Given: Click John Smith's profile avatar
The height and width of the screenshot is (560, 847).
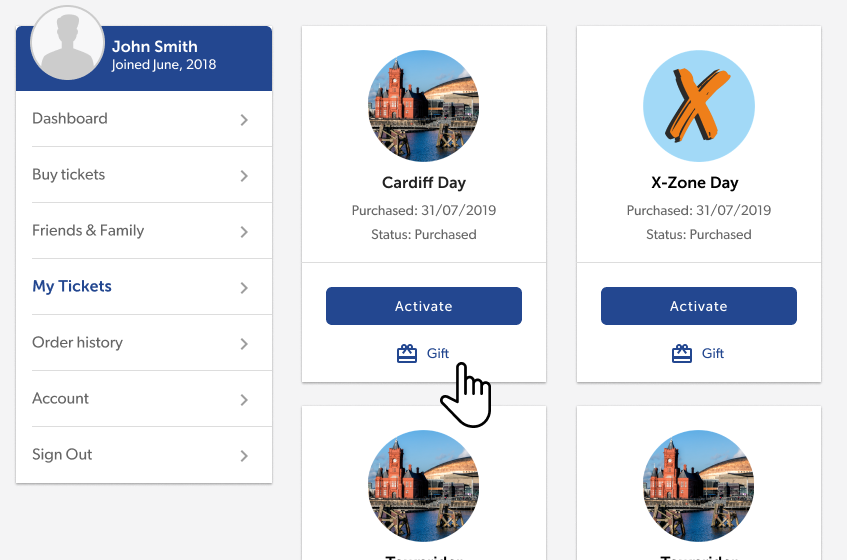Looking at the screenshot, I should pos(68,43).
